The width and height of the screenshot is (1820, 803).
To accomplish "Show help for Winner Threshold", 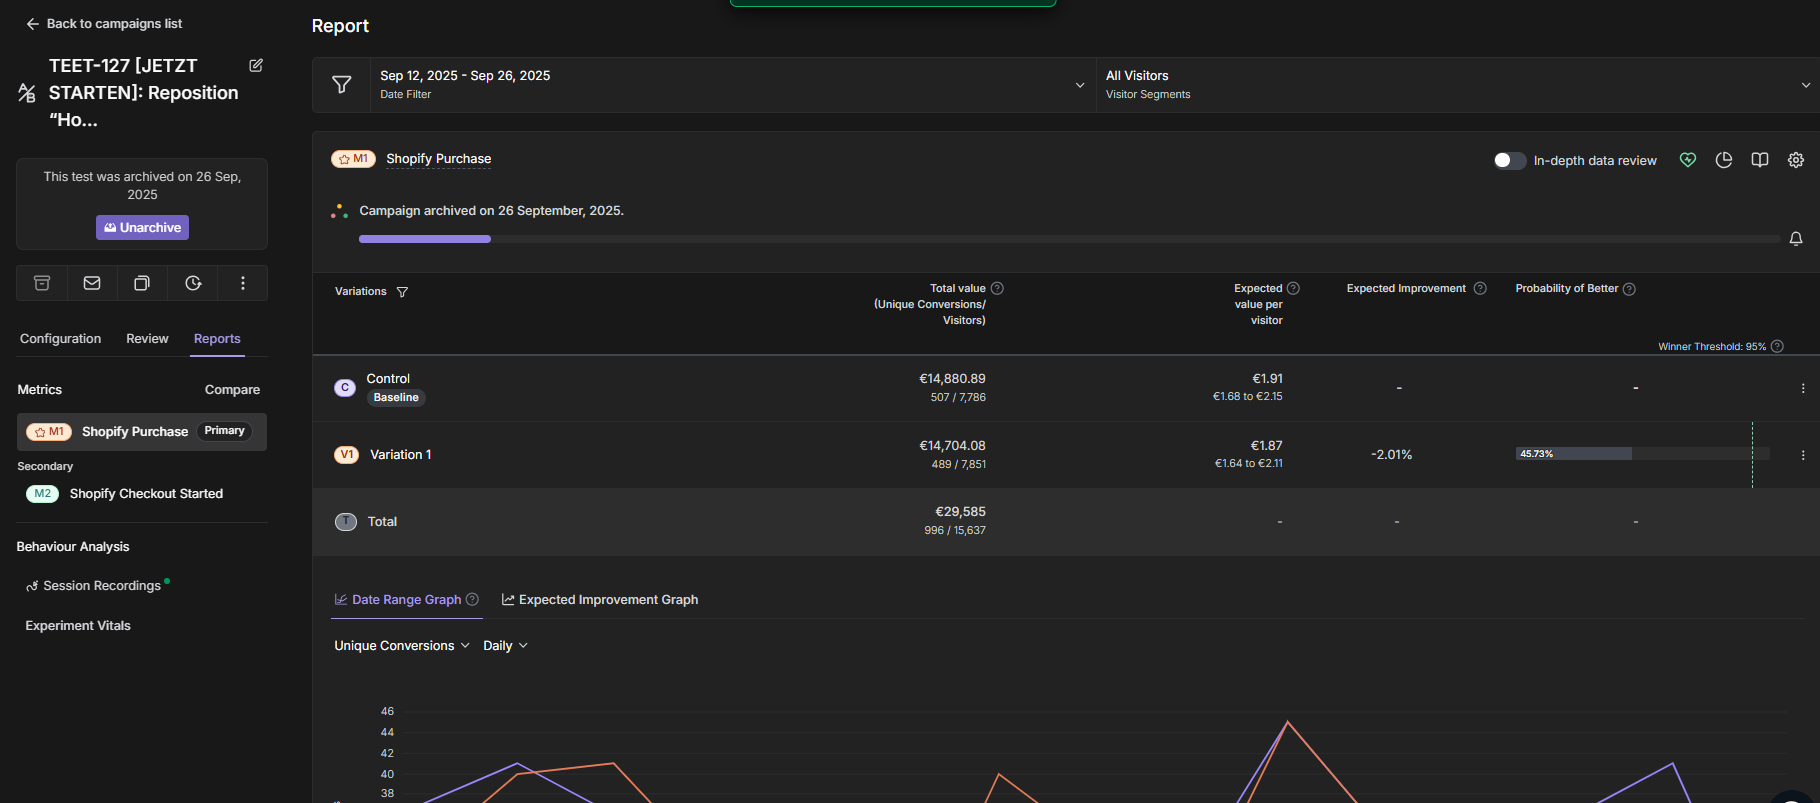I will (x=1777, y=347).
